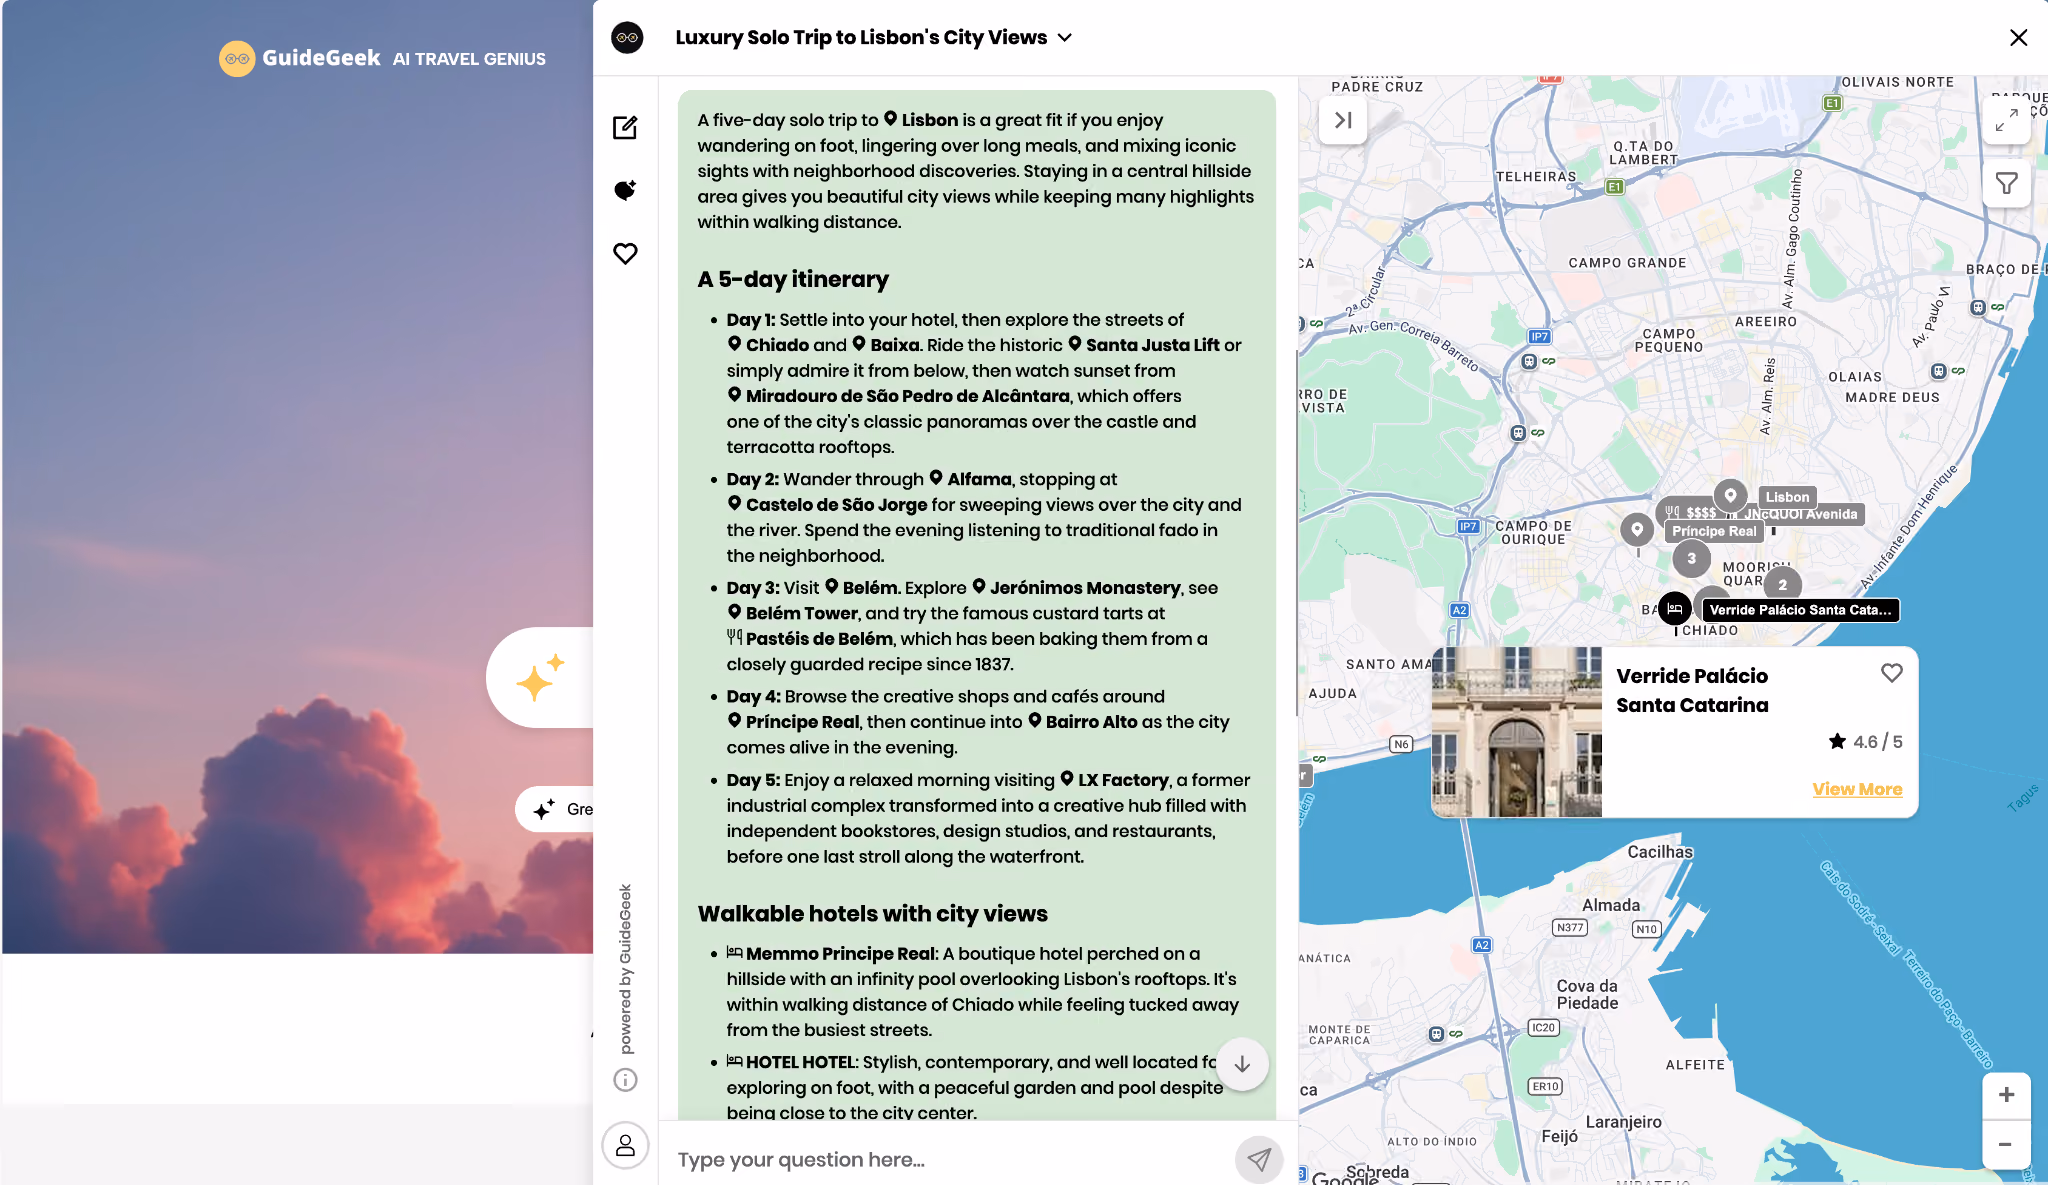
Task: Click the large sparkle button on left
Action: [x=540, y=678]
